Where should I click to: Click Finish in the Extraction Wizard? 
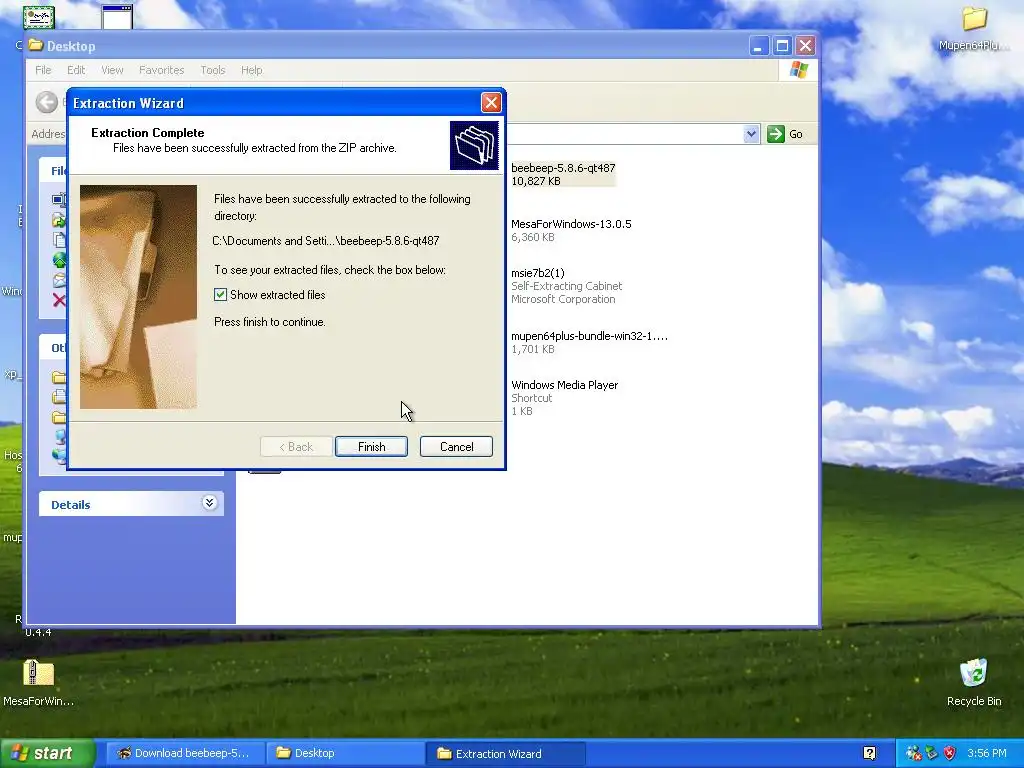pos(371,447)
